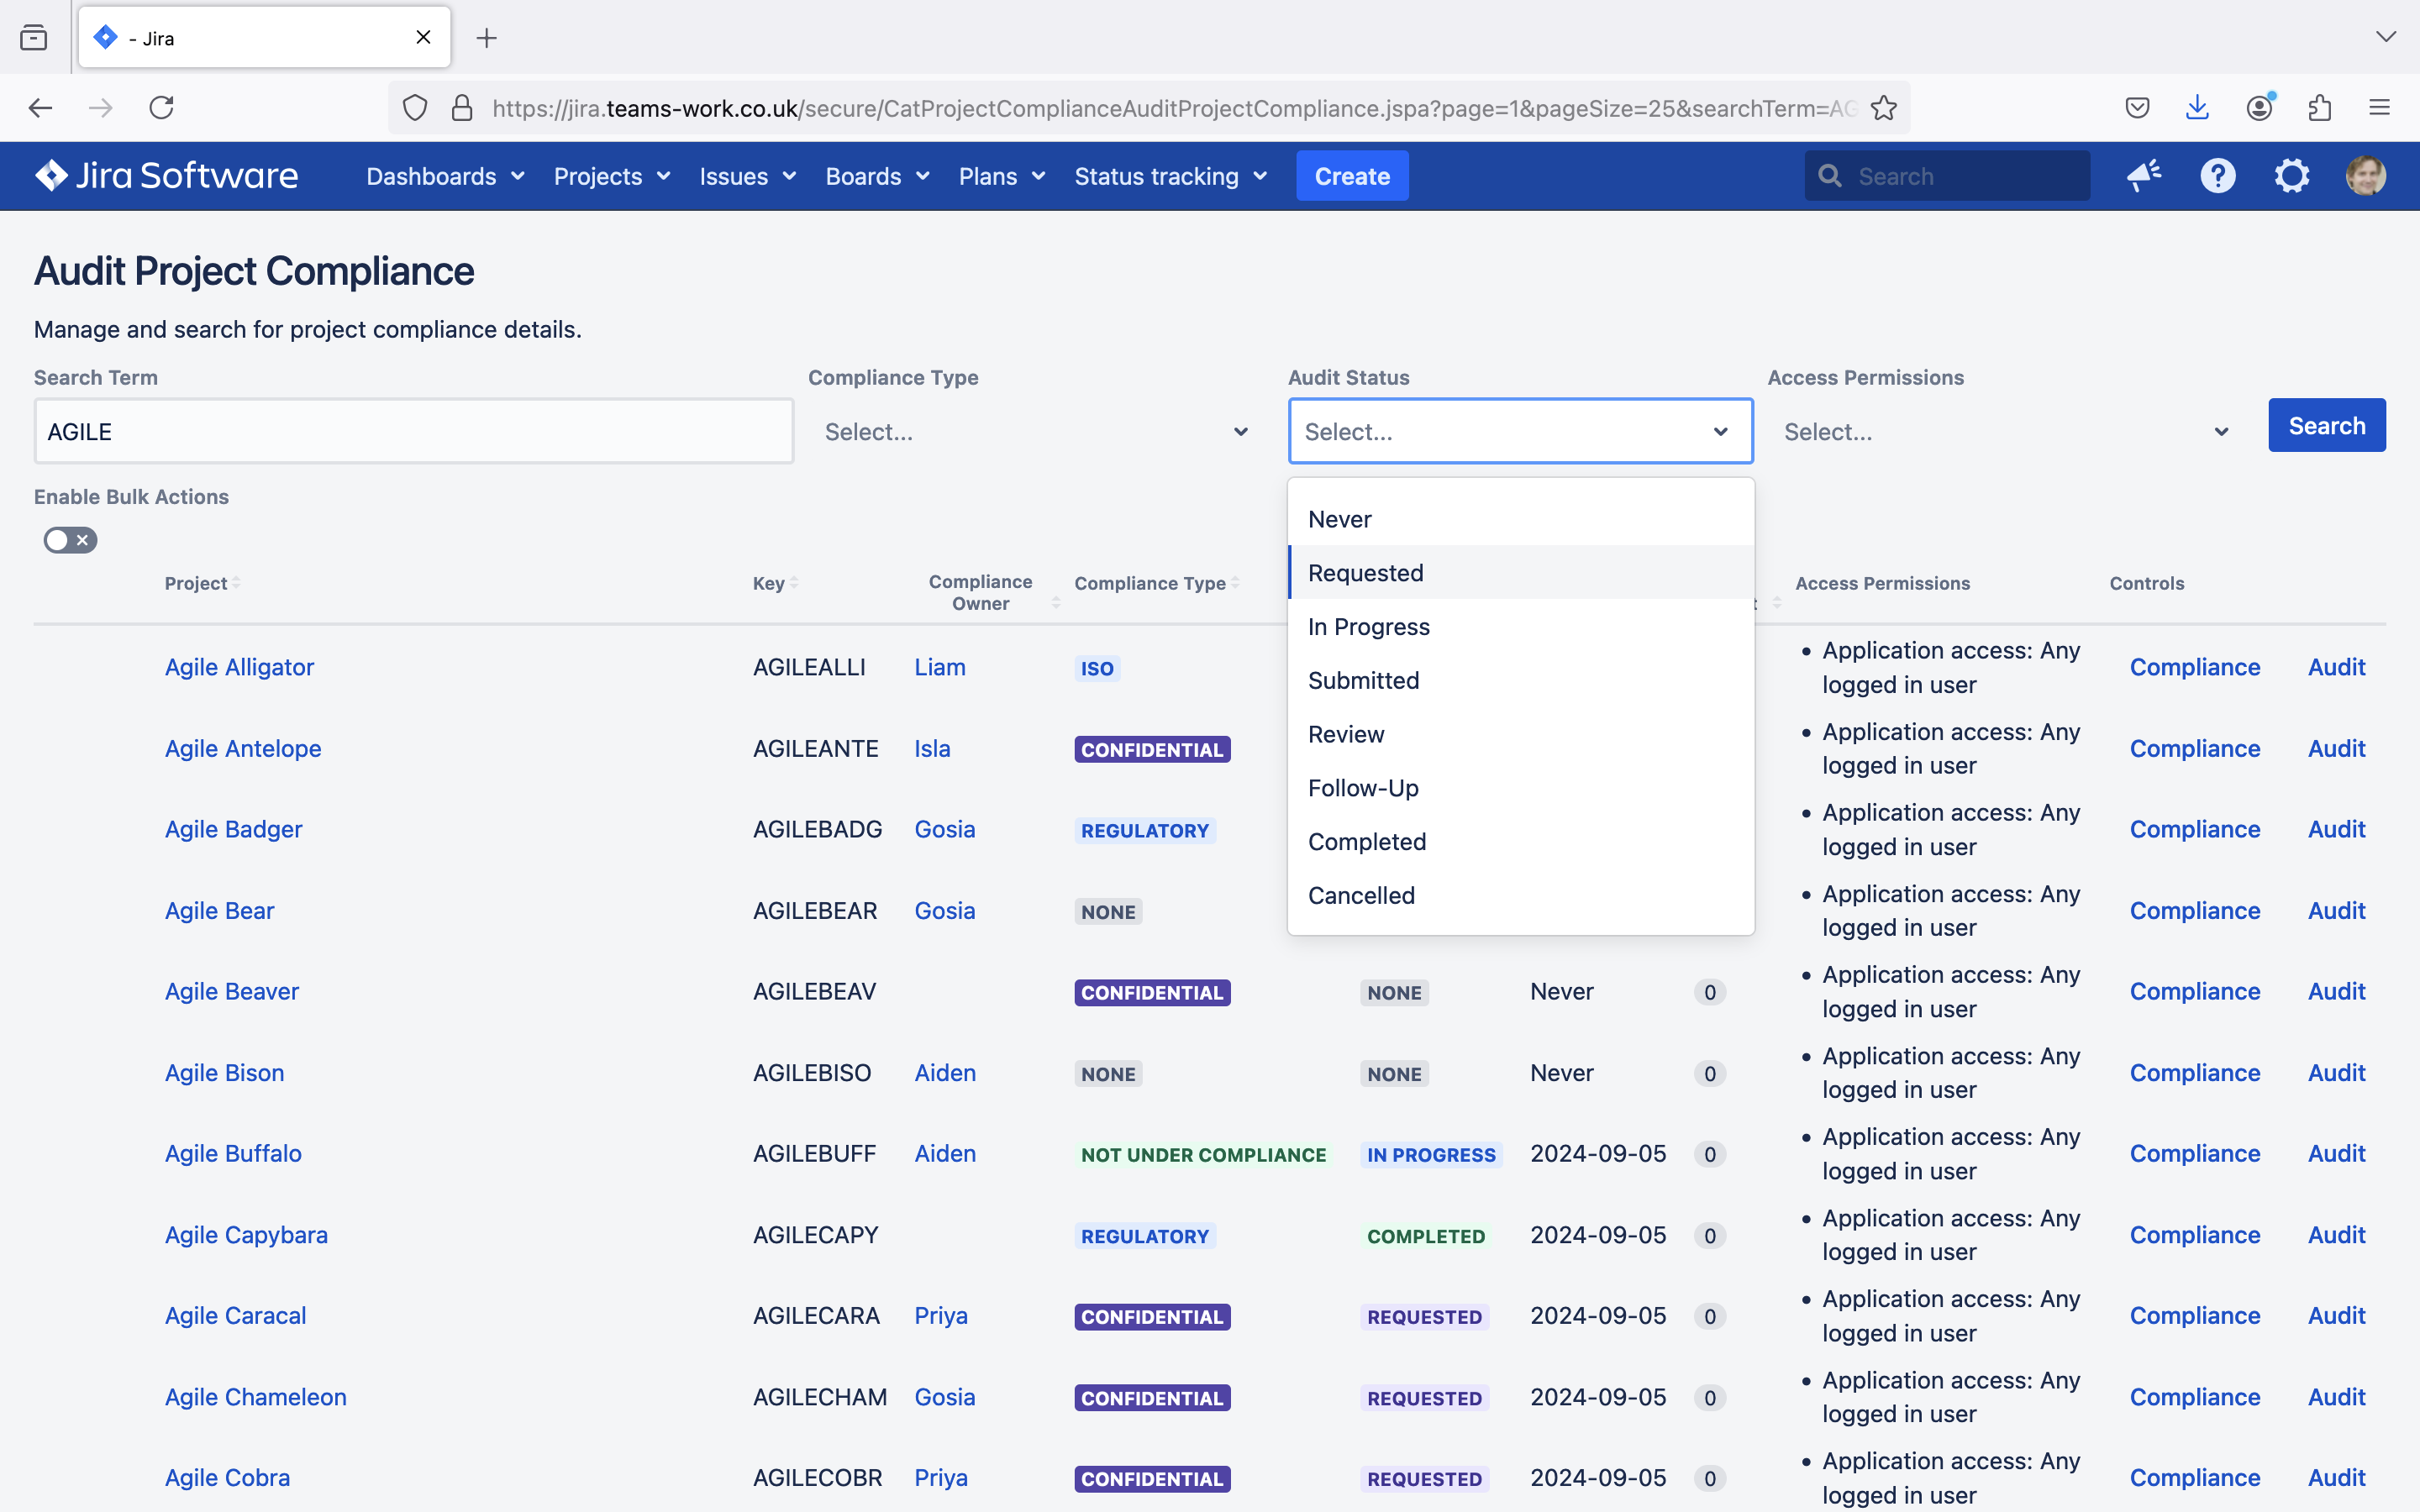Screen dimensions: 2420x1512
Task: Click the Create button
Action: pyautogui.click(x=1352, y=176)
